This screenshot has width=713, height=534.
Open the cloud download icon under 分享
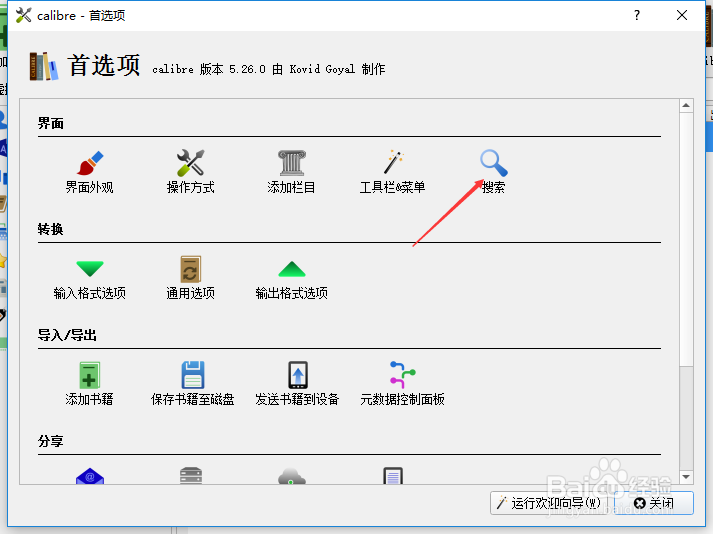pos(291,477)
